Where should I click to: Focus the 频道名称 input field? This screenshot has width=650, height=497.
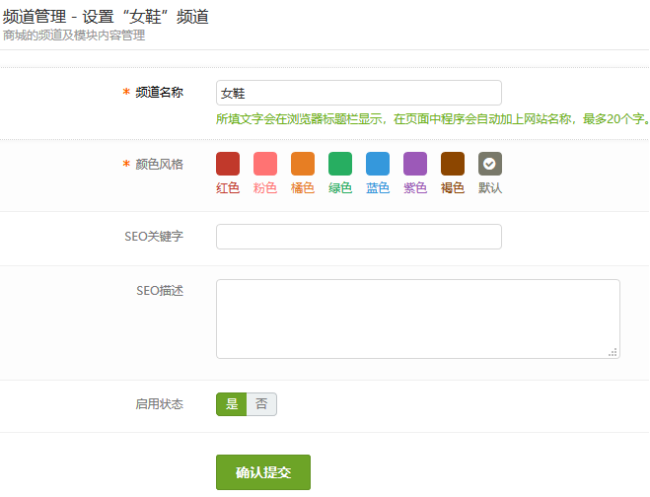click(359, 93)
